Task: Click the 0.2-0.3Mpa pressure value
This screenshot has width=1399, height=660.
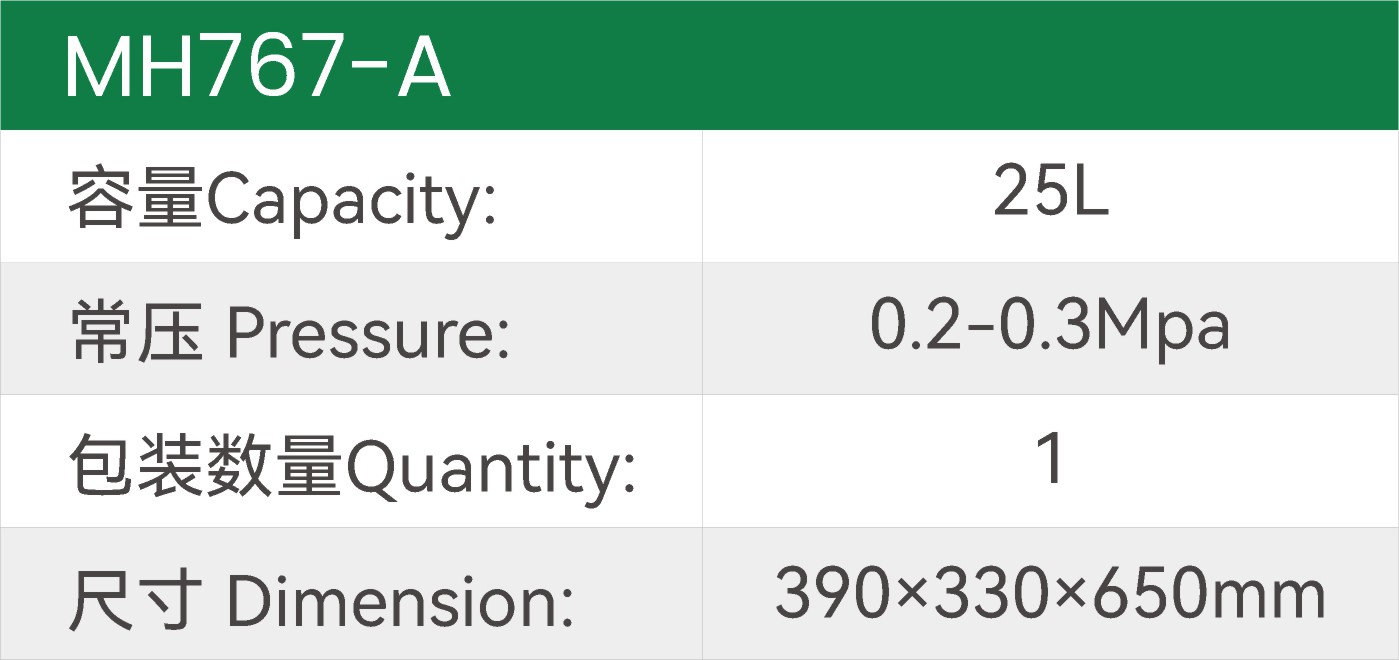Action: [1050, 327]
